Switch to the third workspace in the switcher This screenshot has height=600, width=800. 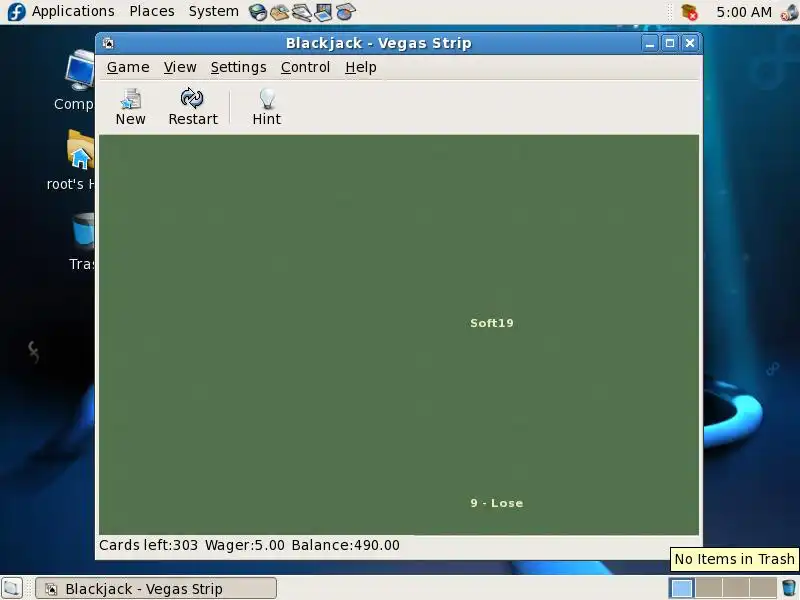click(736, 588)
